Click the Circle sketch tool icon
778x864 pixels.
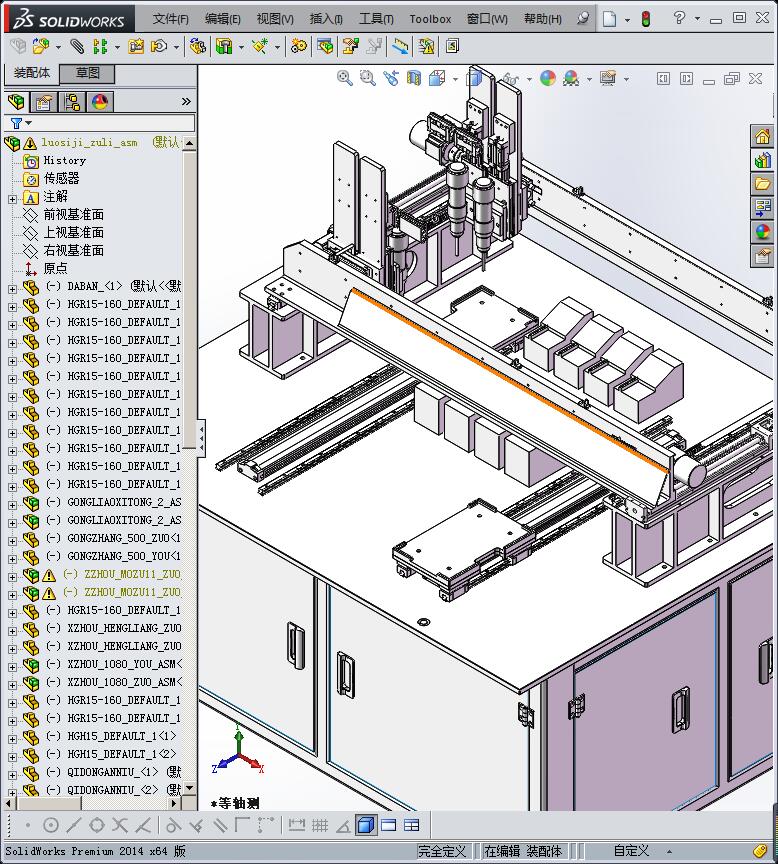pyautogui.click(x=51, y=825)
